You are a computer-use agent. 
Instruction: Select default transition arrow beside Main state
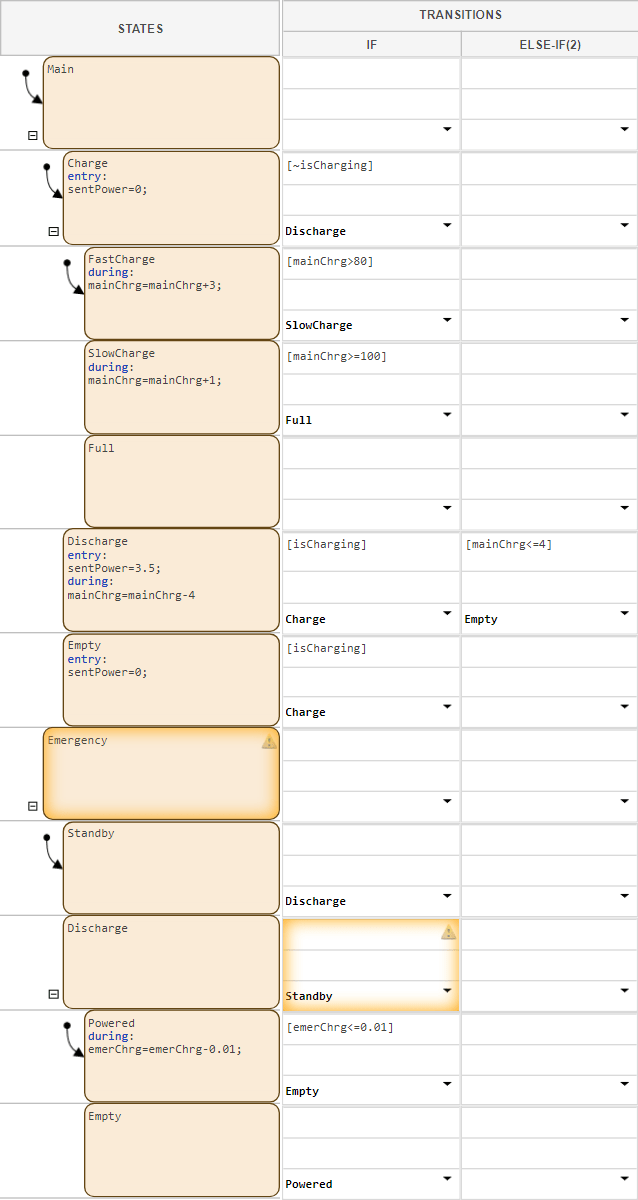pos(32,88)
